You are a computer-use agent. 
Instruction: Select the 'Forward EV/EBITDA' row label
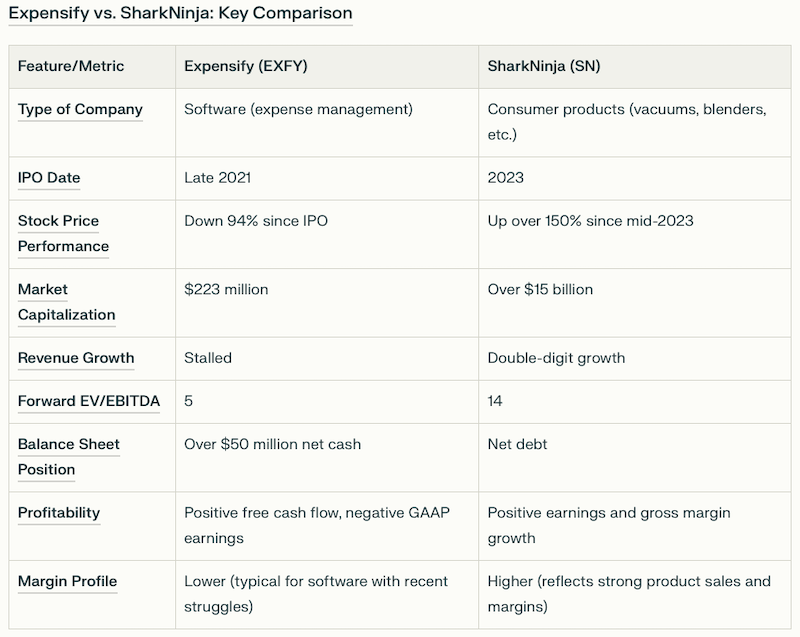pyautogui.click(x=89, y=401)
